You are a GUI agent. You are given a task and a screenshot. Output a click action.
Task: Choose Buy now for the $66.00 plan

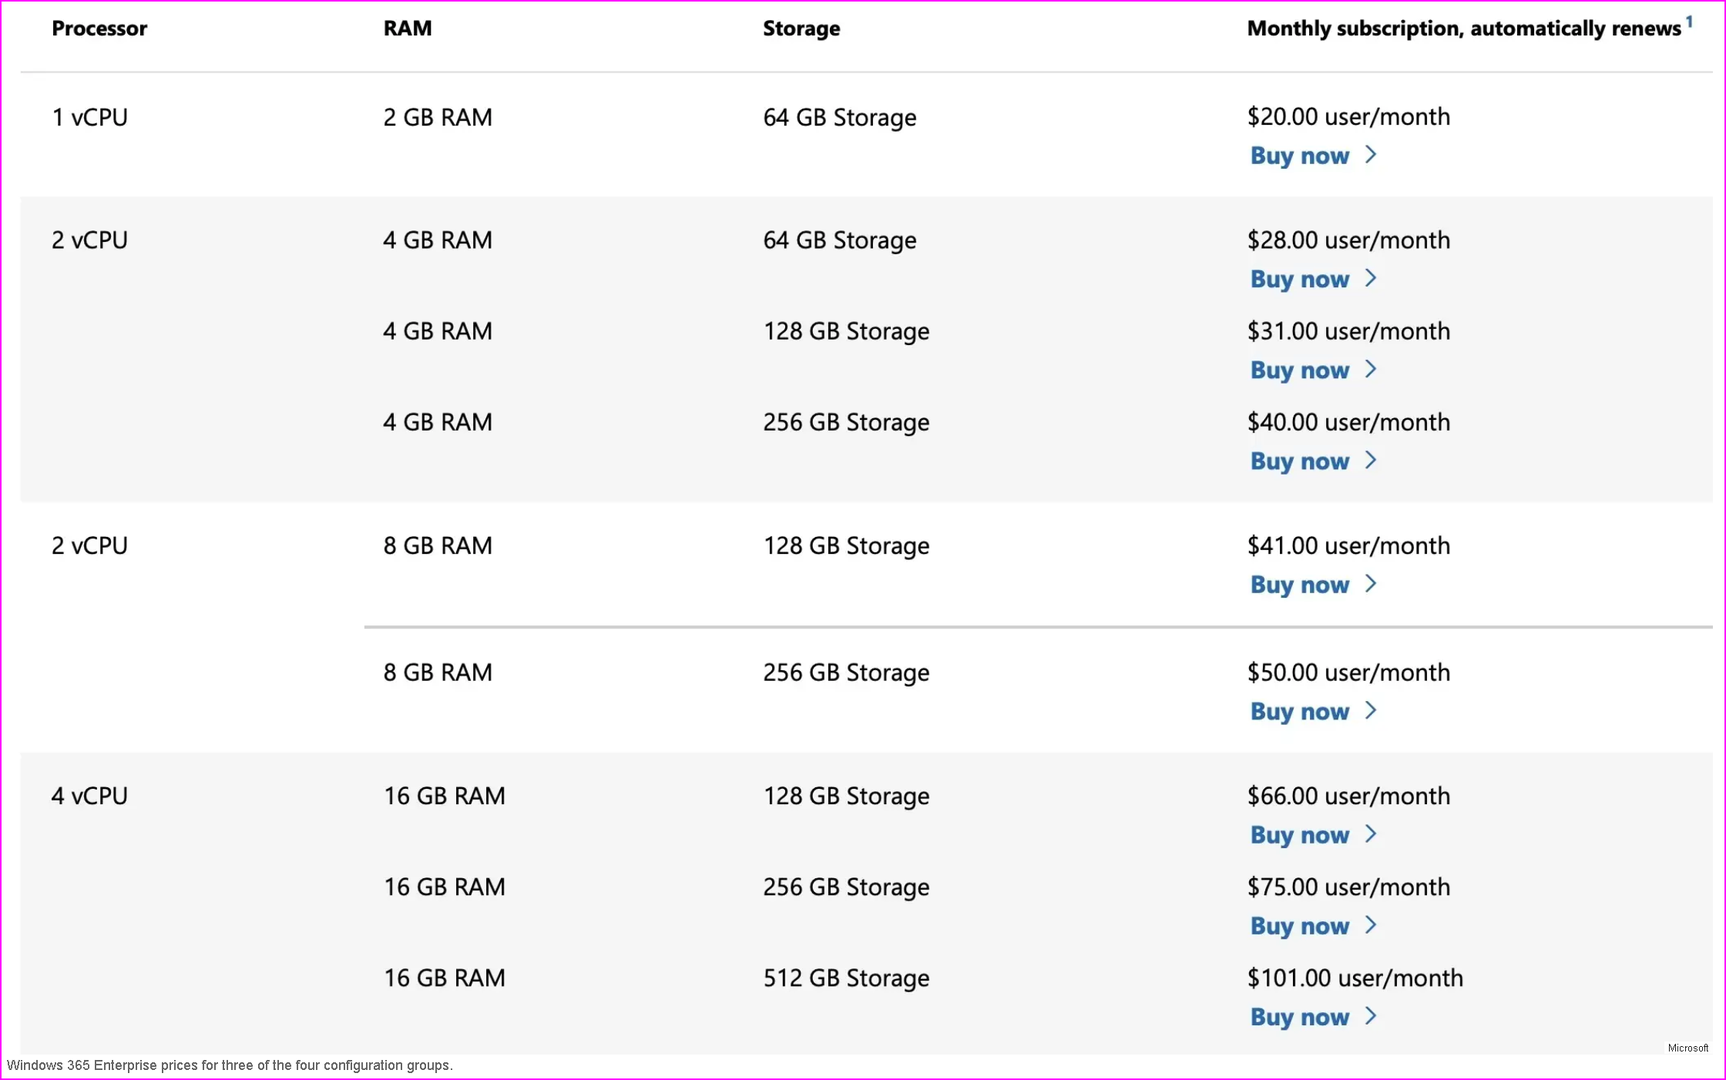coord(1299,835)
